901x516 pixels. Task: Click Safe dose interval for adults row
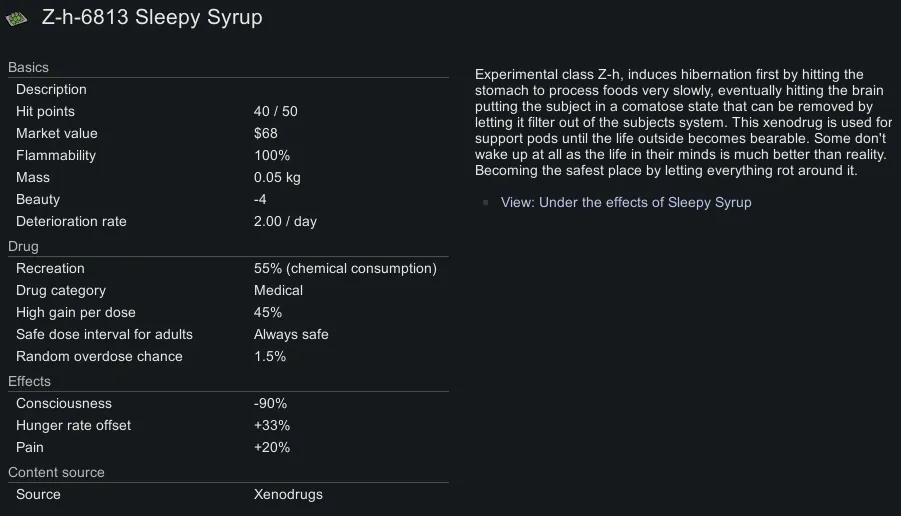(228, 335)
